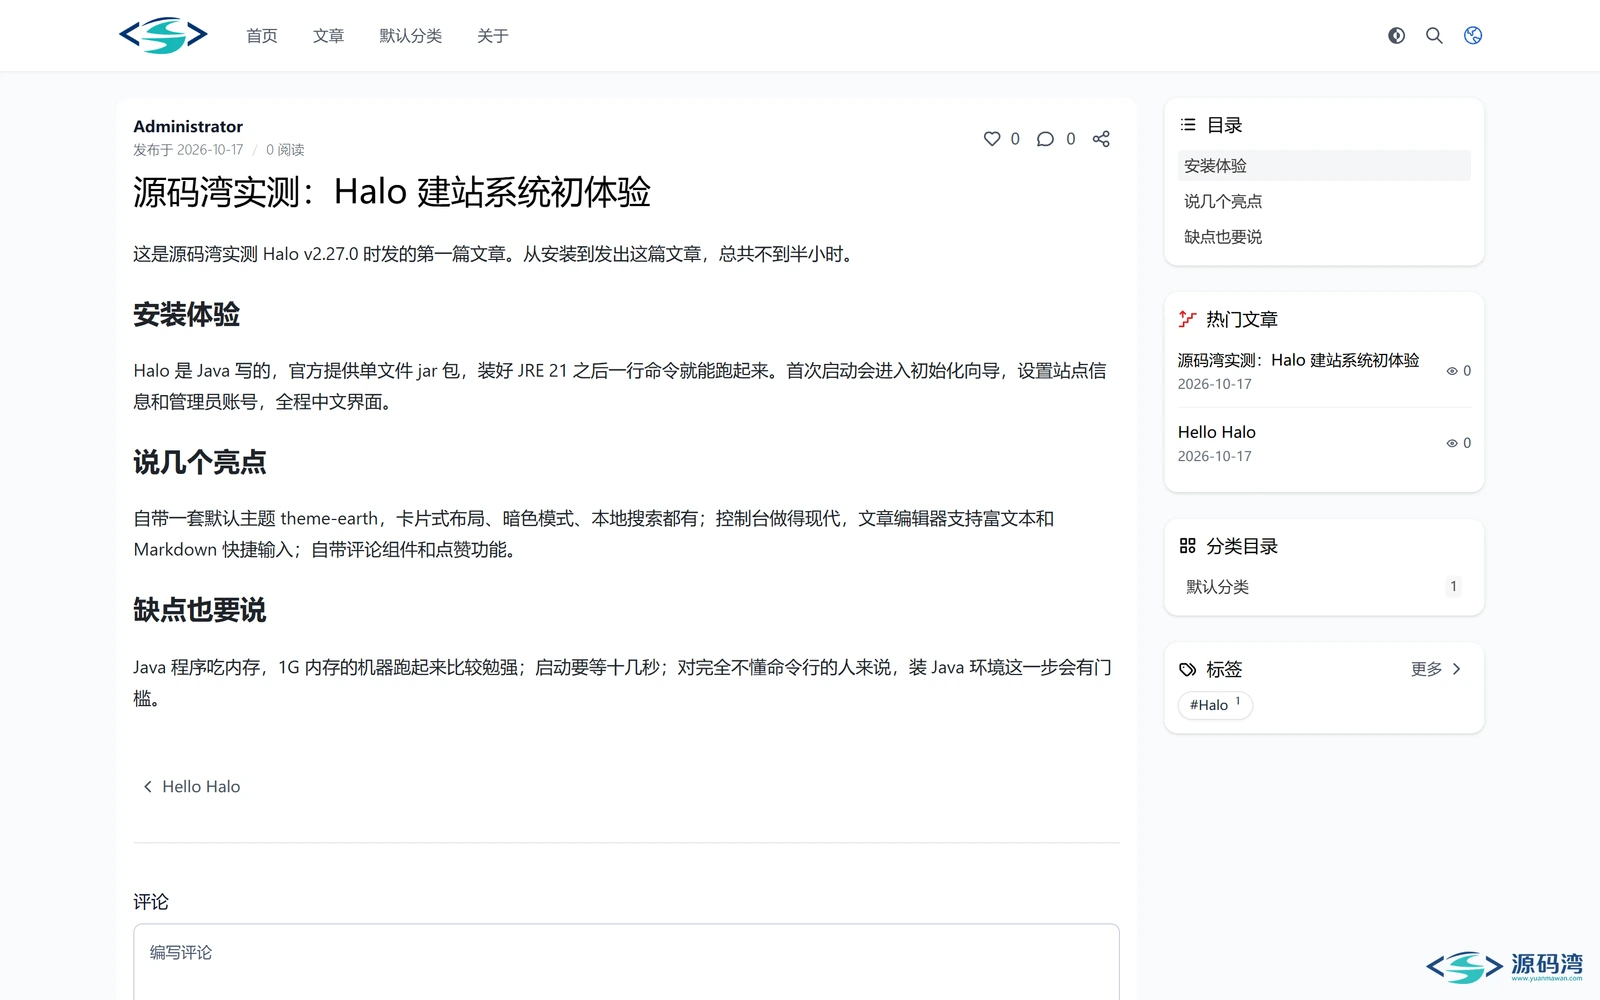This screenshot has height=1000, width=1600.
Task: Click the 分类目录 grid icon
Action: [1188, 546]
